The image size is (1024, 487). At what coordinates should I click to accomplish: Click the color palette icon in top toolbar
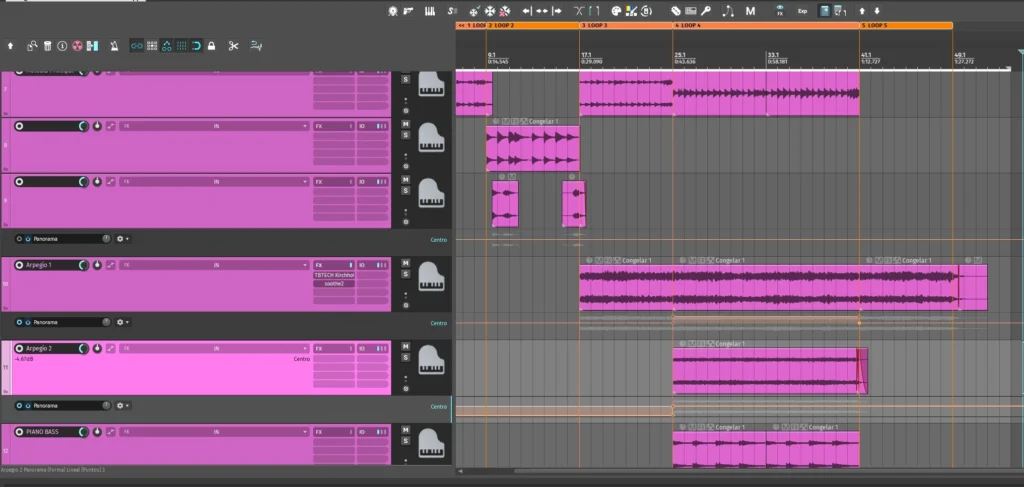click(x=616, y=11)
